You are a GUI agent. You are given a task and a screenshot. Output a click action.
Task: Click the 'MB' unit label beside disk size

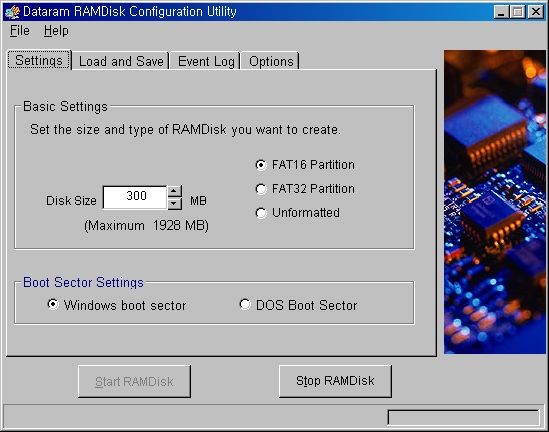click(x=198, y=201)
